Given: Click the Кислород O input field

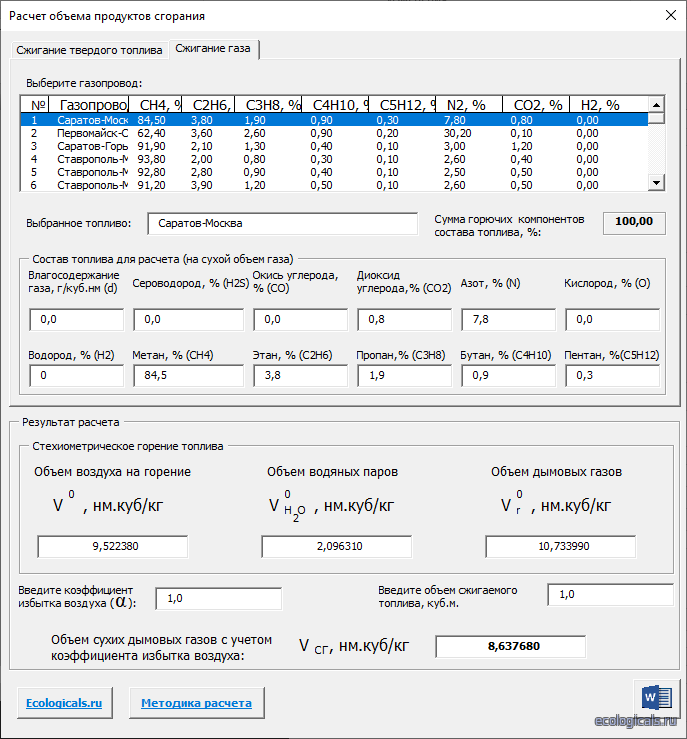Looking at the screenshot, I should (x=613, y=320).
